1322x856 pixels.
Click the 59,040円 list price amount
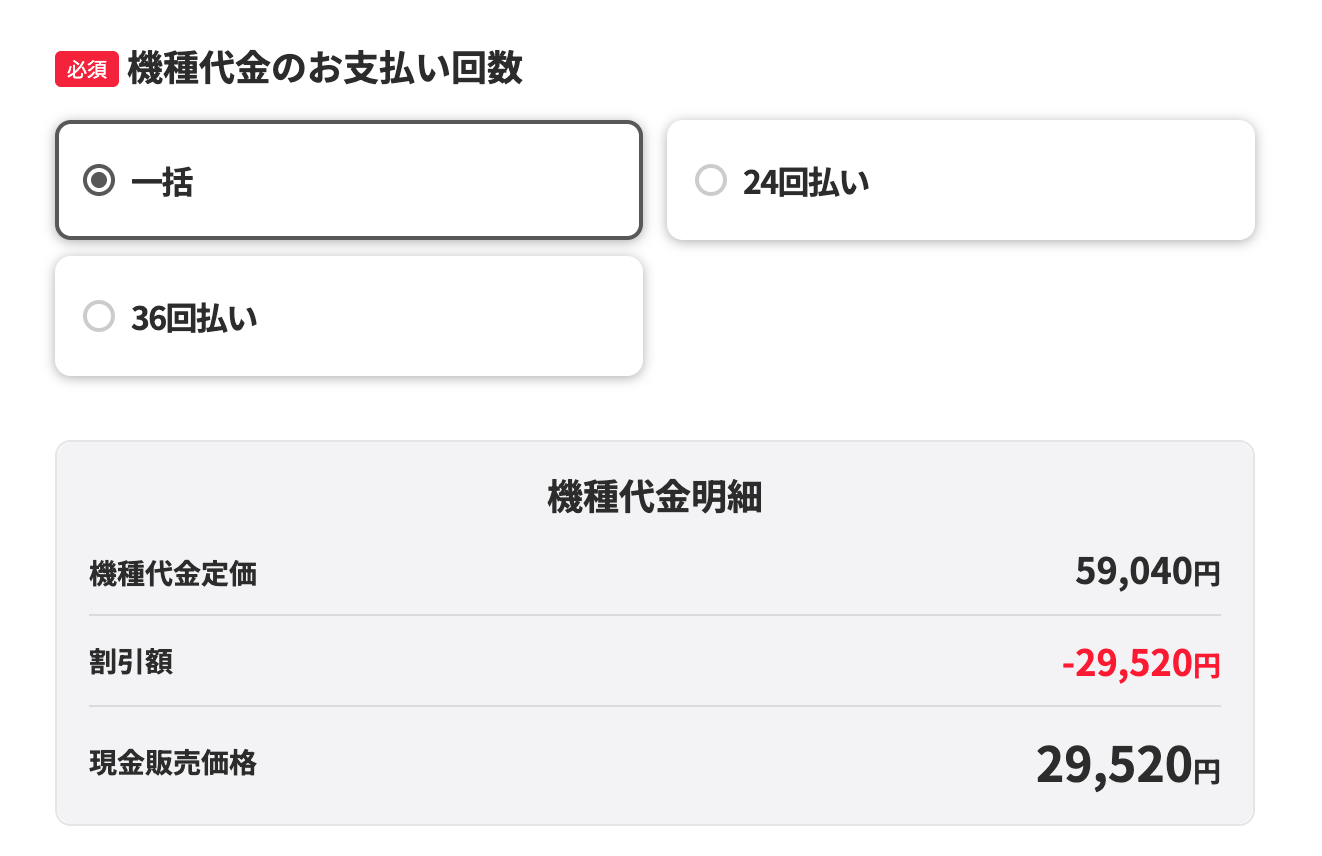point(1148,572)
